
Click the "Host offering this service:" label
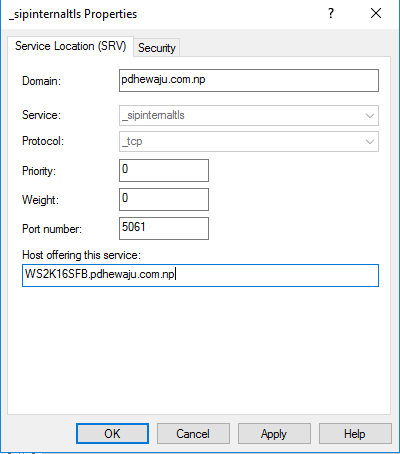82,255
